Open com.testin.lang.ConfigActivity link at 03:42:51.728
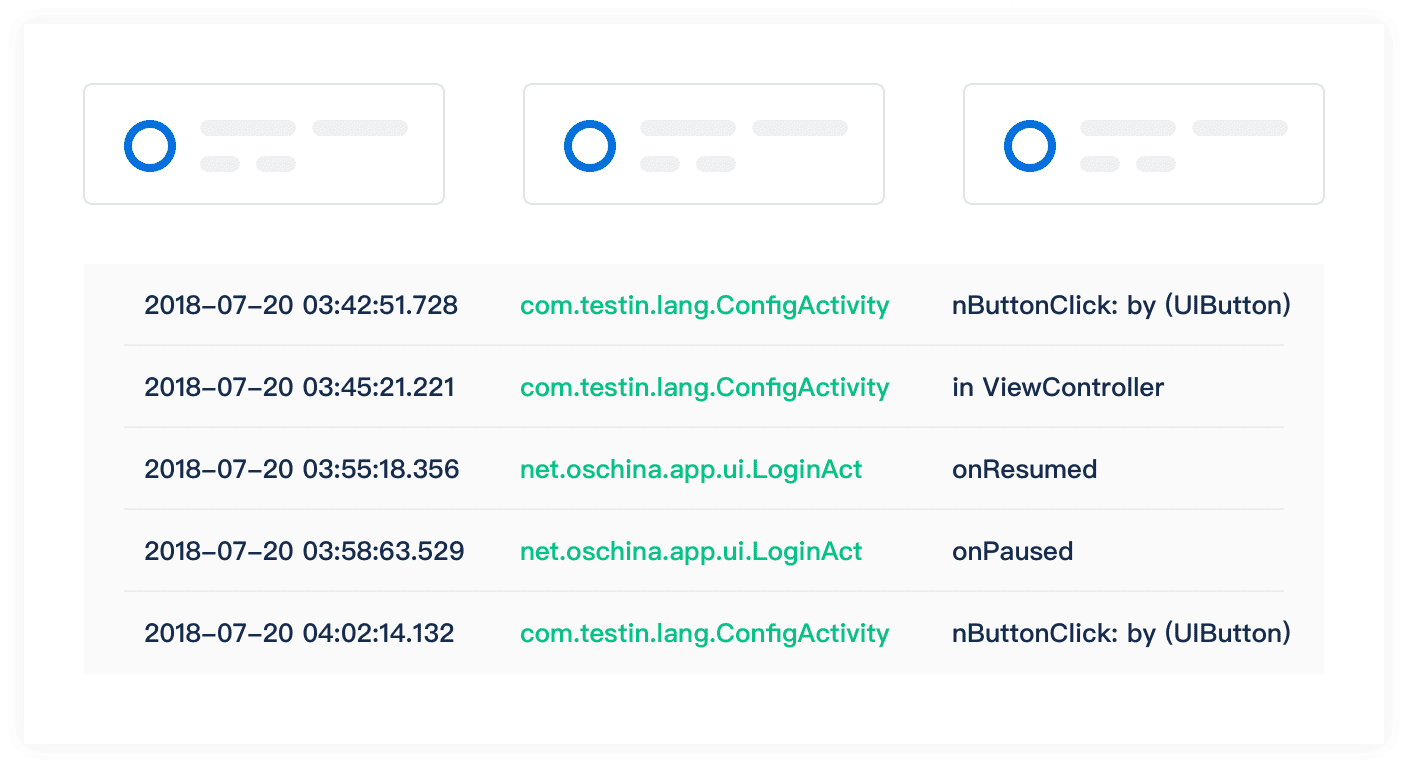The image size is (1408, 768). click(x=704, y=305)
